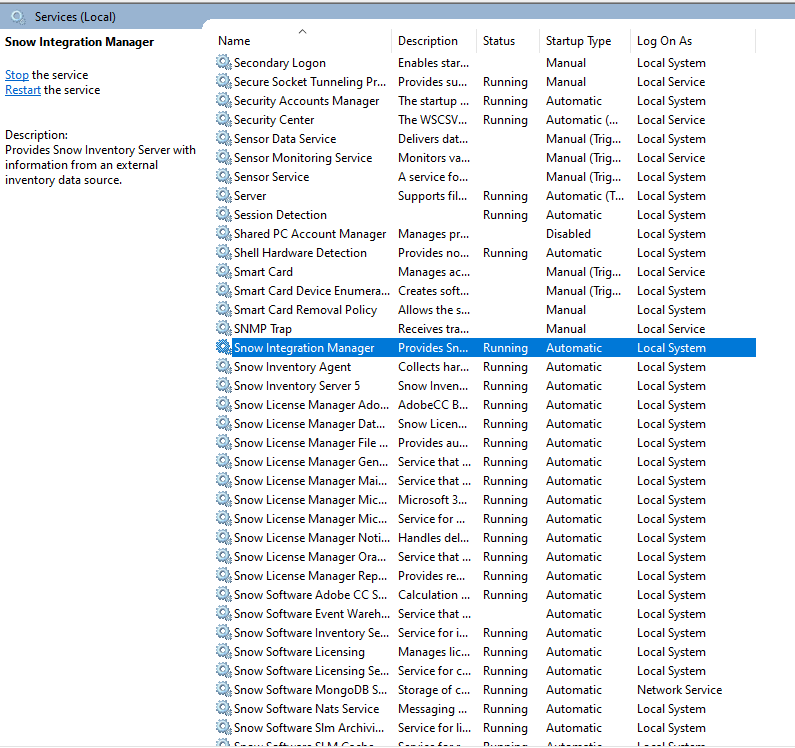Click the gear icon for Sensor Service
The image size is (795, 748).
(224, 176)
